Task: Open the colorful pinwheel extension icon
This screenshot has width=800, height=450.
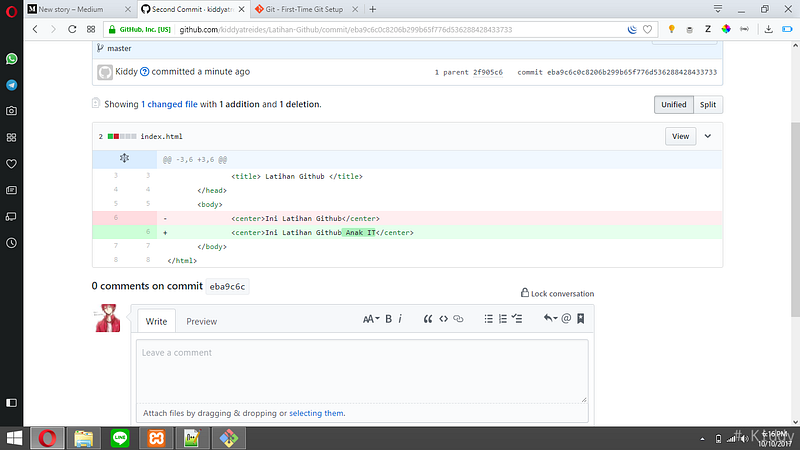Action: click(726, 30)
